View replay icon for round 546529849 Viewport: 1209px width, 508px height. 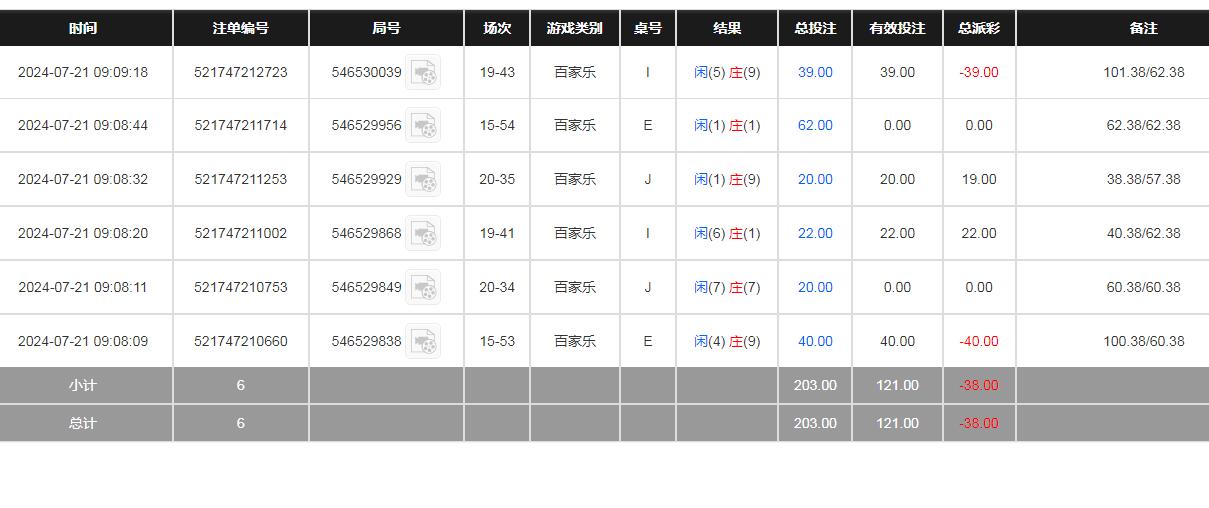click(x=423, y=288)
